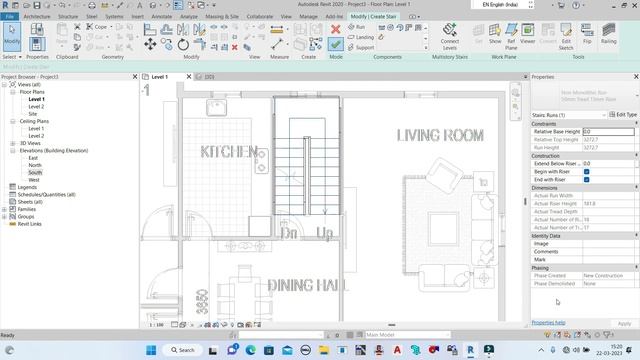Viewport: 640px width, 360px height.
Task: Select the Landing component button
Action: tap(360, 37)
